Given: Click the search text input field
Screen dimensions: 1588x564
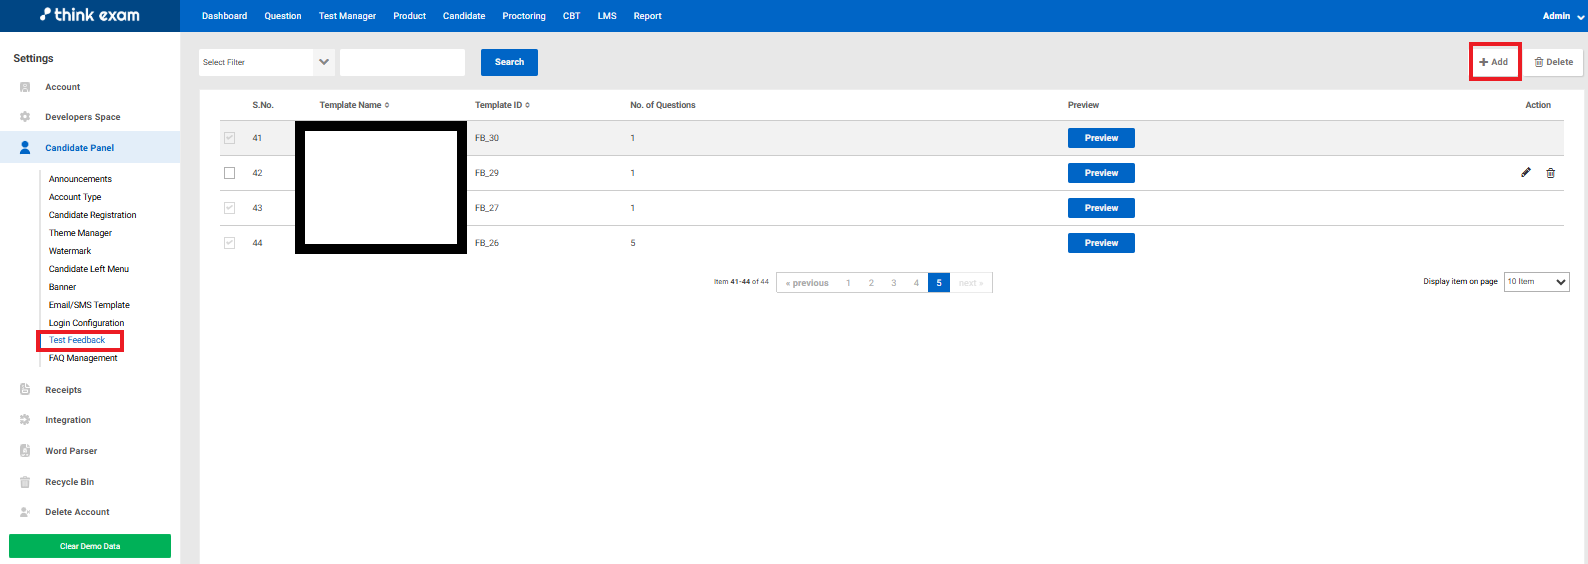Looking at the screenshot, I should pyautogui.click(x=402, y=62).
